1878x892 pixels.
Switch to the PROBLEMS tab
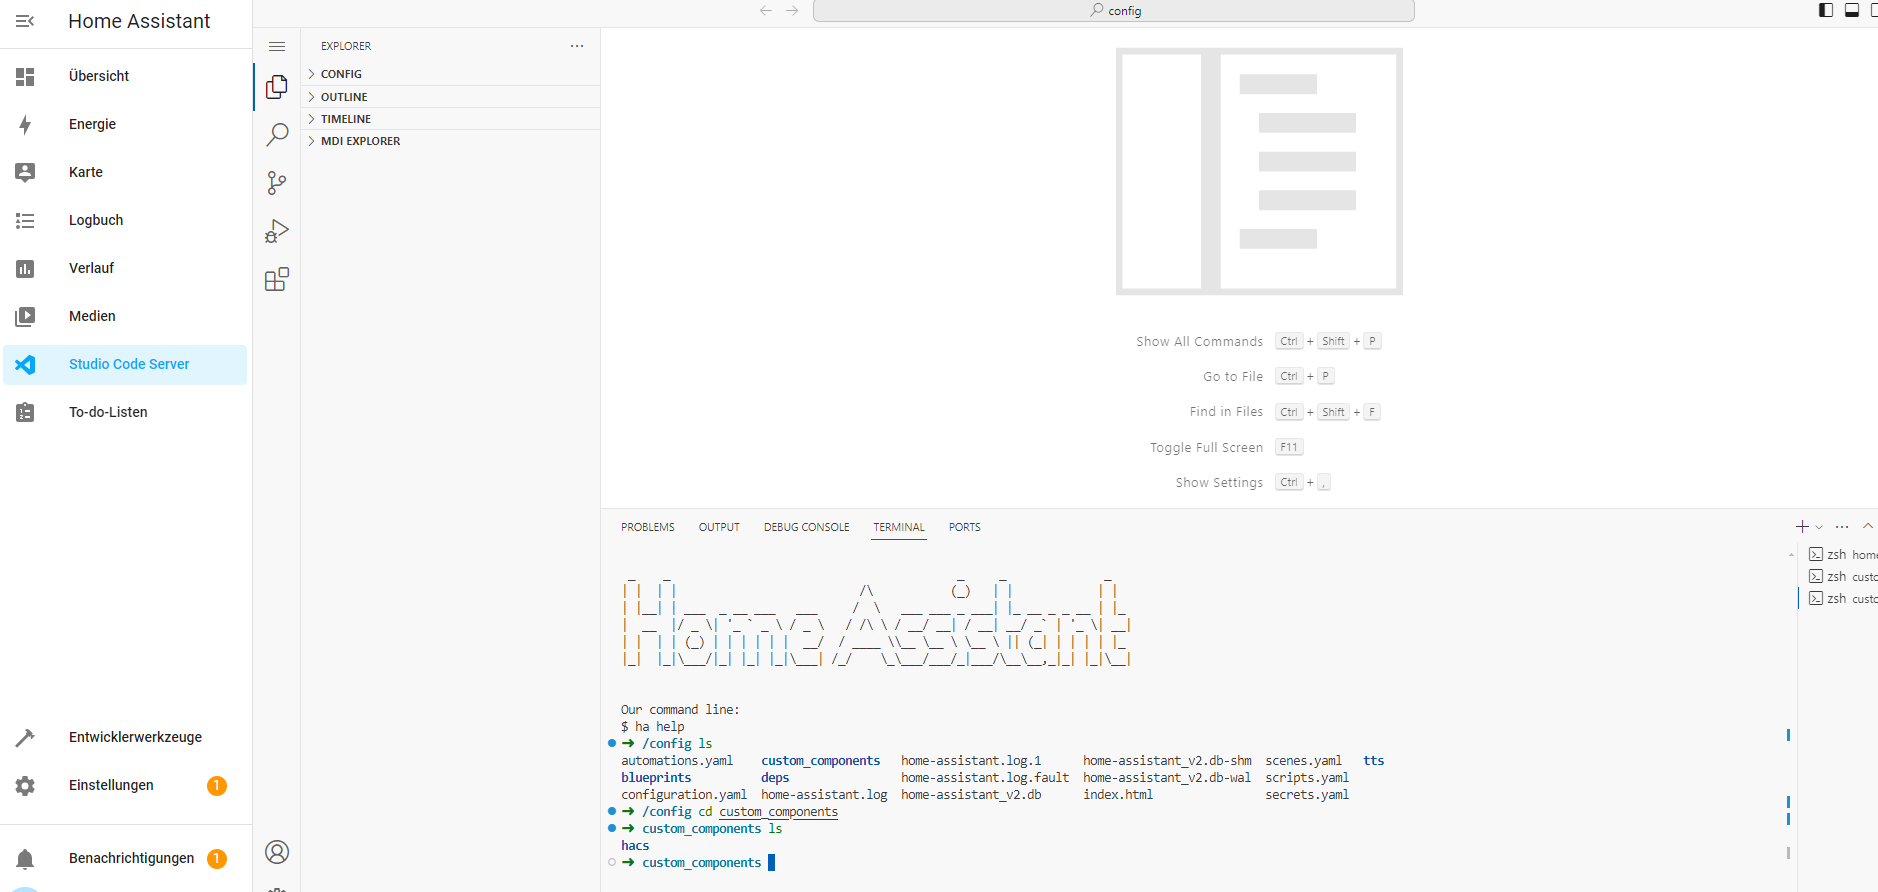click(648, 527)
